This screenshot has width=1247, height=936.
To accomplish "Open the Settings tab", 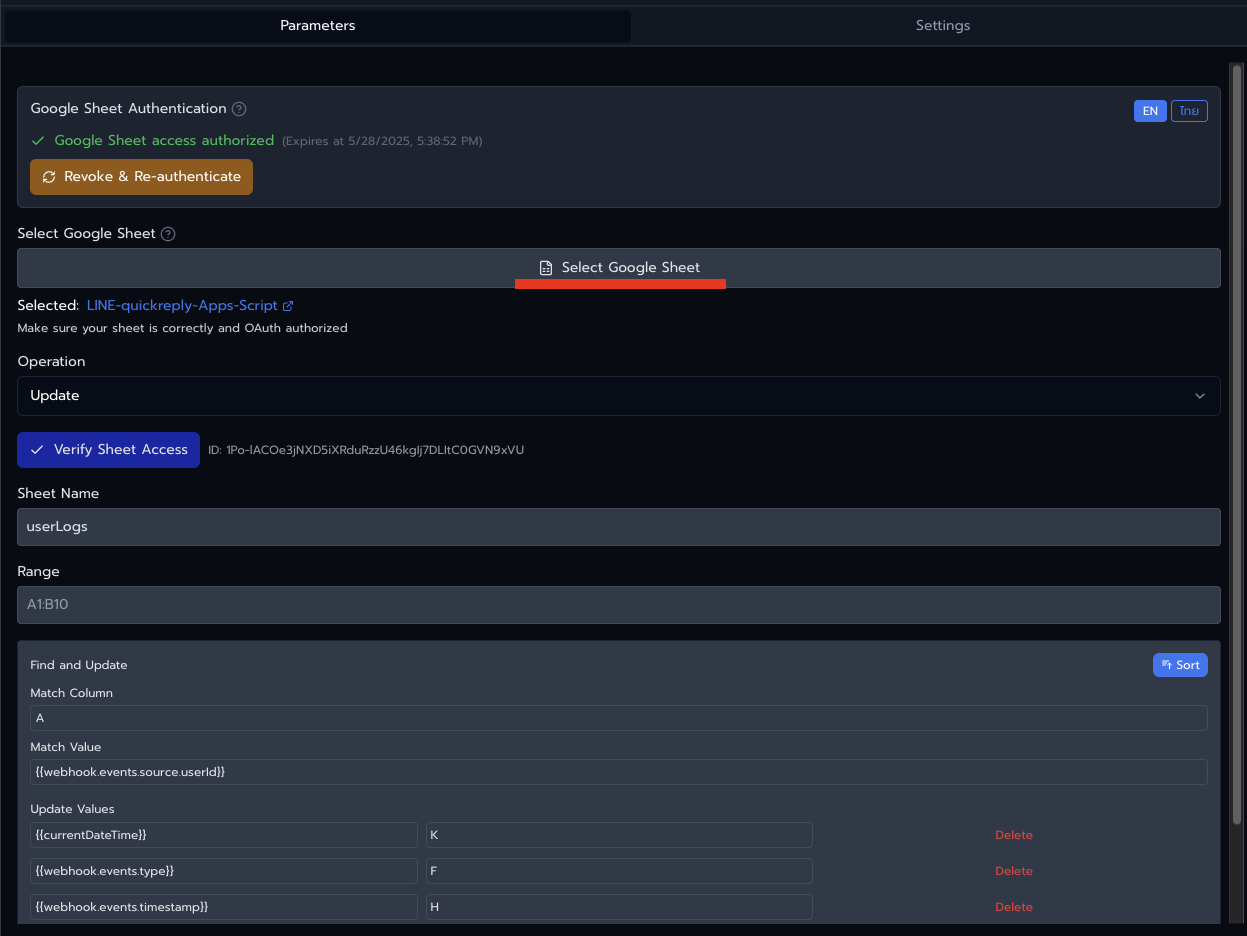I will tap(942, 26).
